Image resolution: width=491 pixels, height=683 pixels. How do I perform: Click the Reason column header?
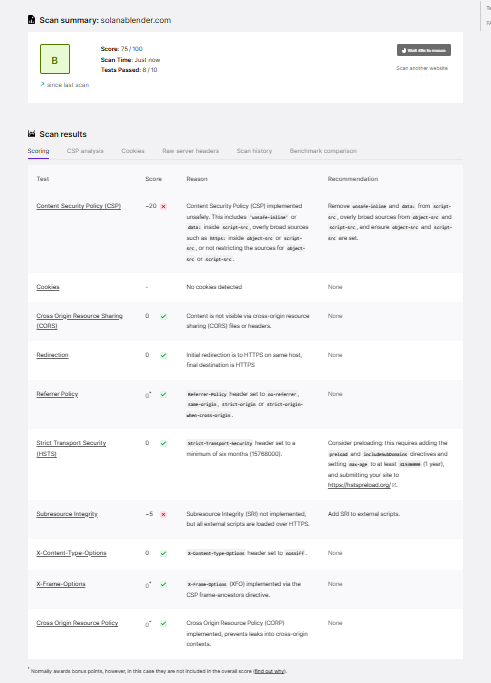pyautogui.click(x=197, y=179)
